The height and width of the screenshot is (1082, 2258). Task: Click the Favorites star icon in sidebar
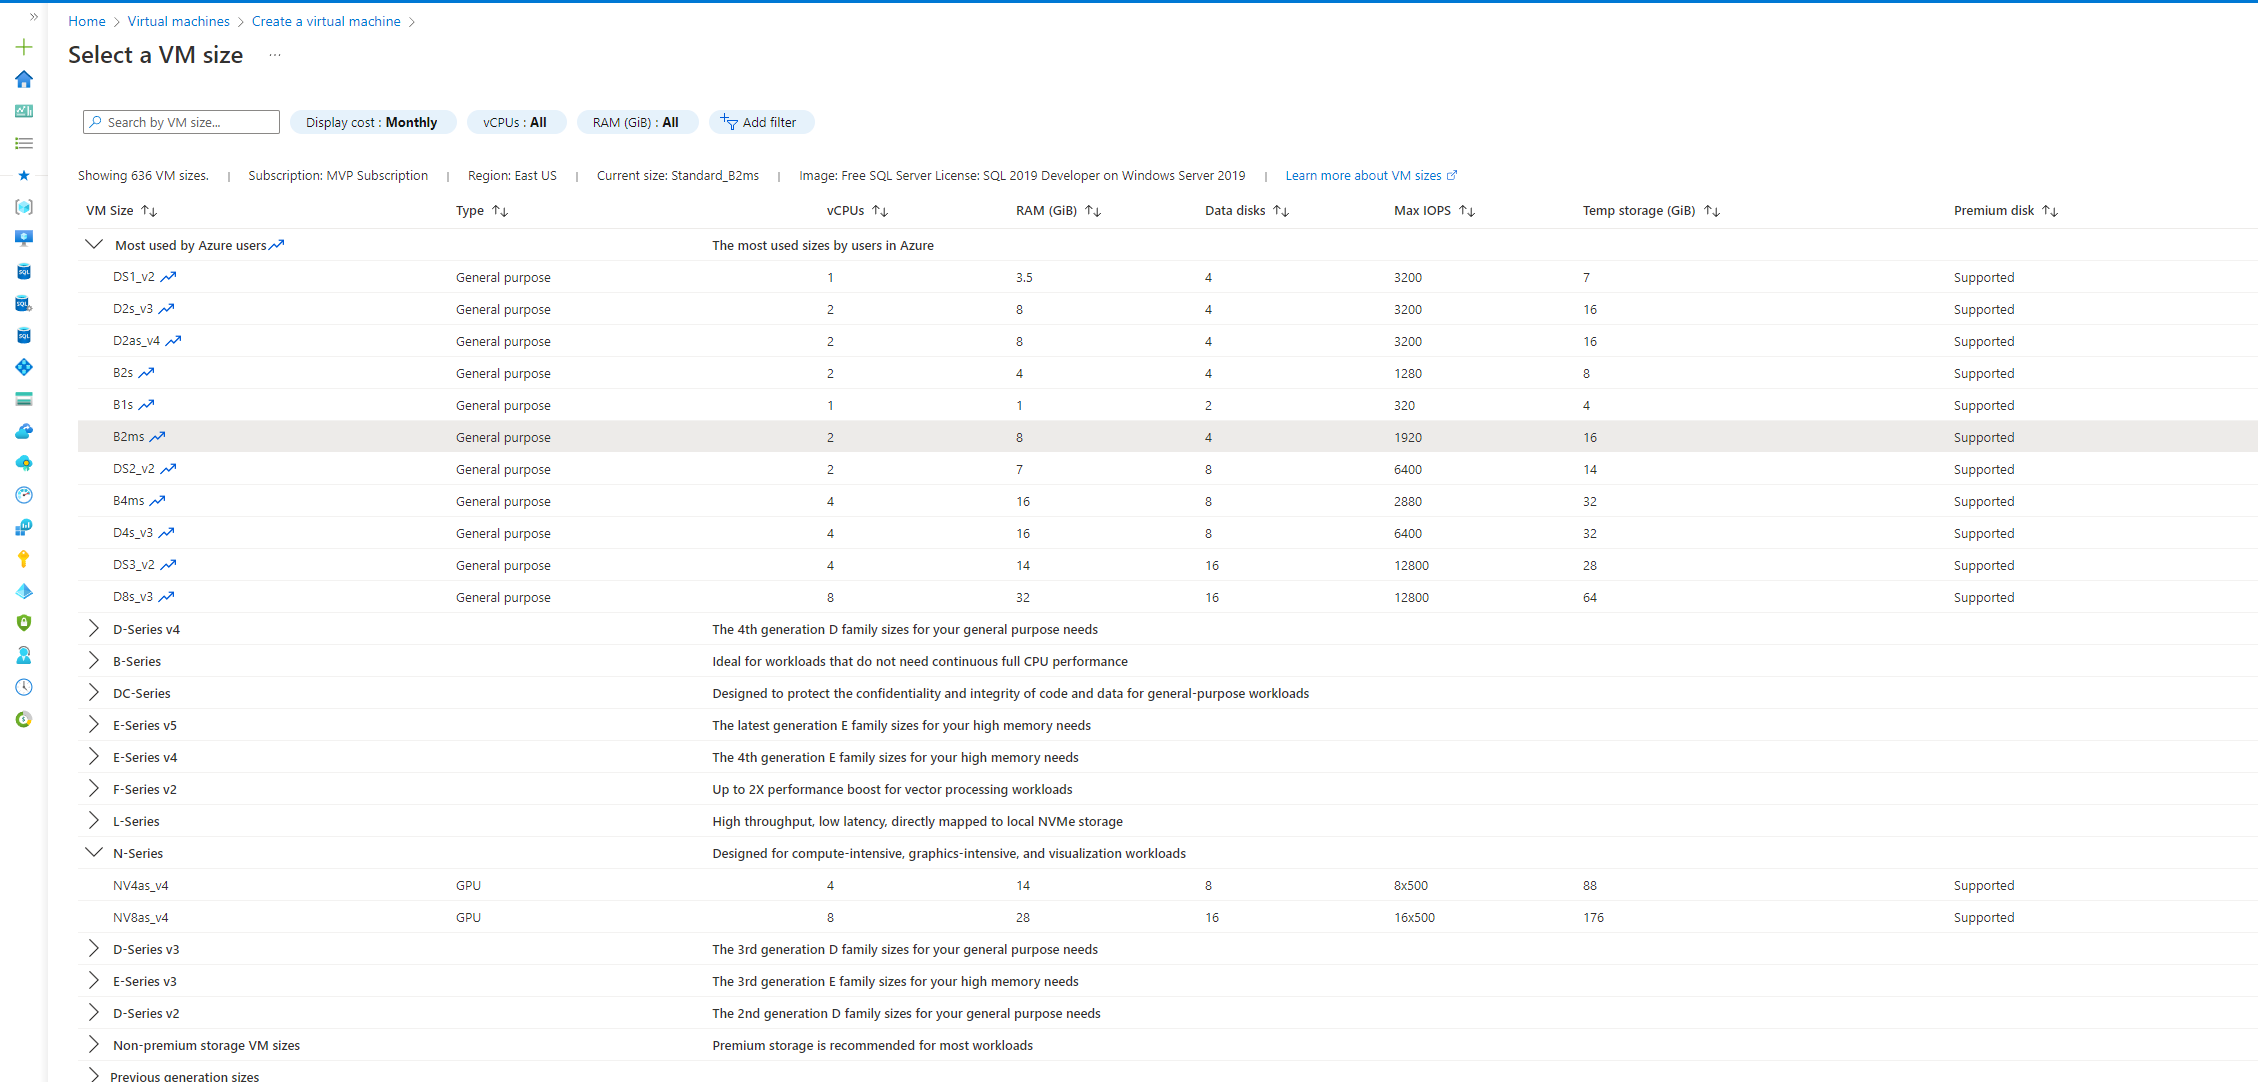(x=24, y=175)
